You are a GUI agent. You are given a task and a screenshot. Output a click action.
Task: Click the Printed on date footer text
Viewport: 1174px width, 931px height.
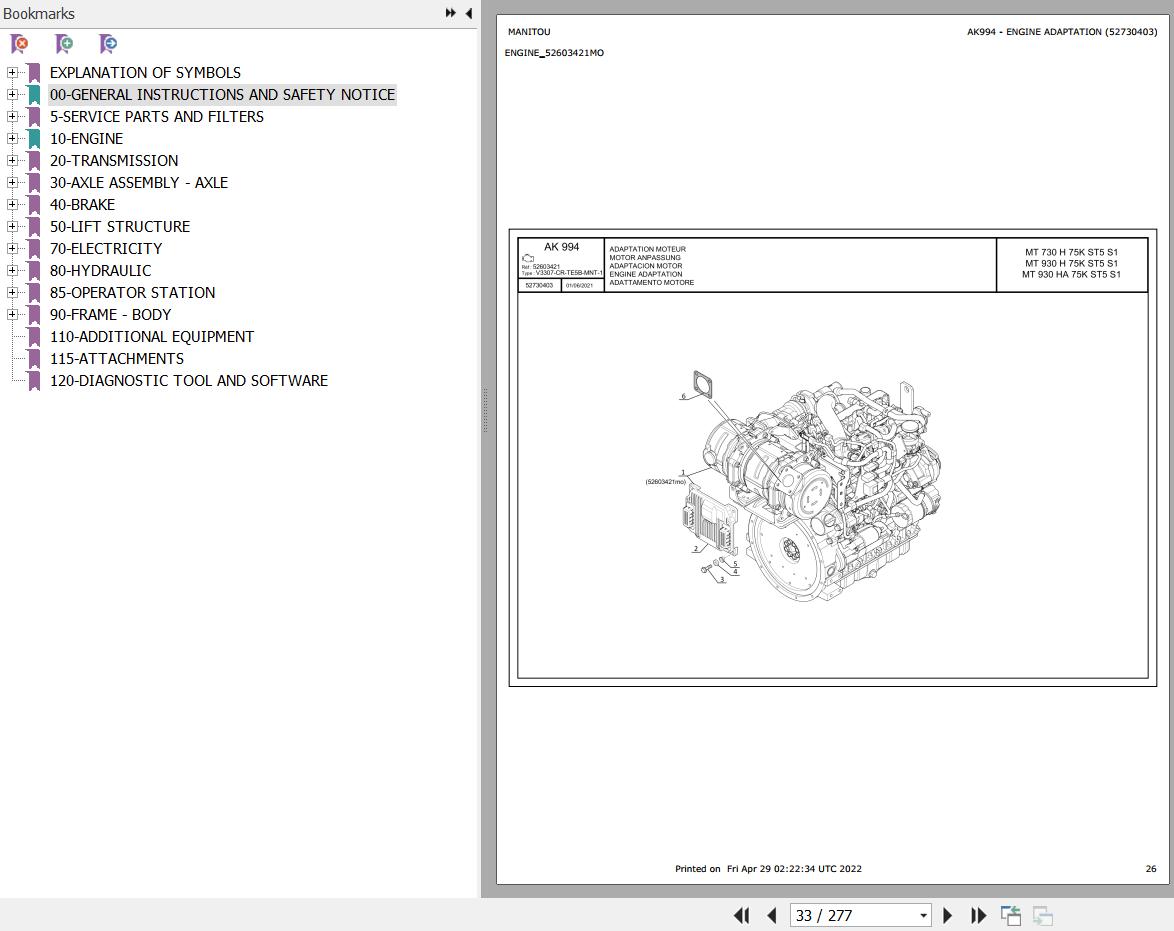(768, 869)
